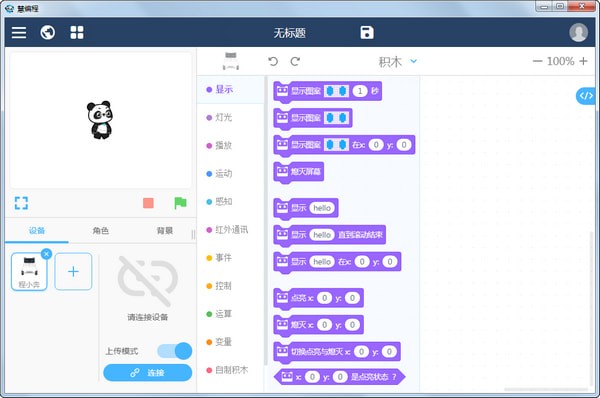Click the 是点亮状态 reporter block

(339, 377)
